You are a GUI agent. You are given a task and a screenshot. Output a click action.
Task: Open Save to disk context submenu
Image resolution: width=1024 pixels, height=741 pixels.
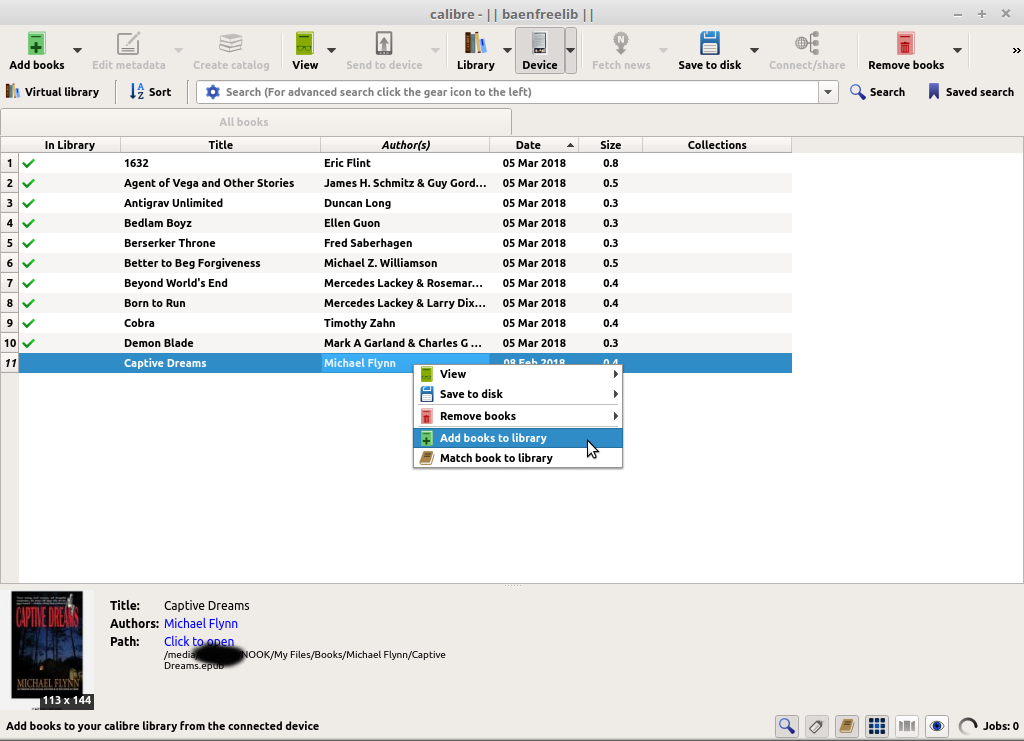pos(518,394)
